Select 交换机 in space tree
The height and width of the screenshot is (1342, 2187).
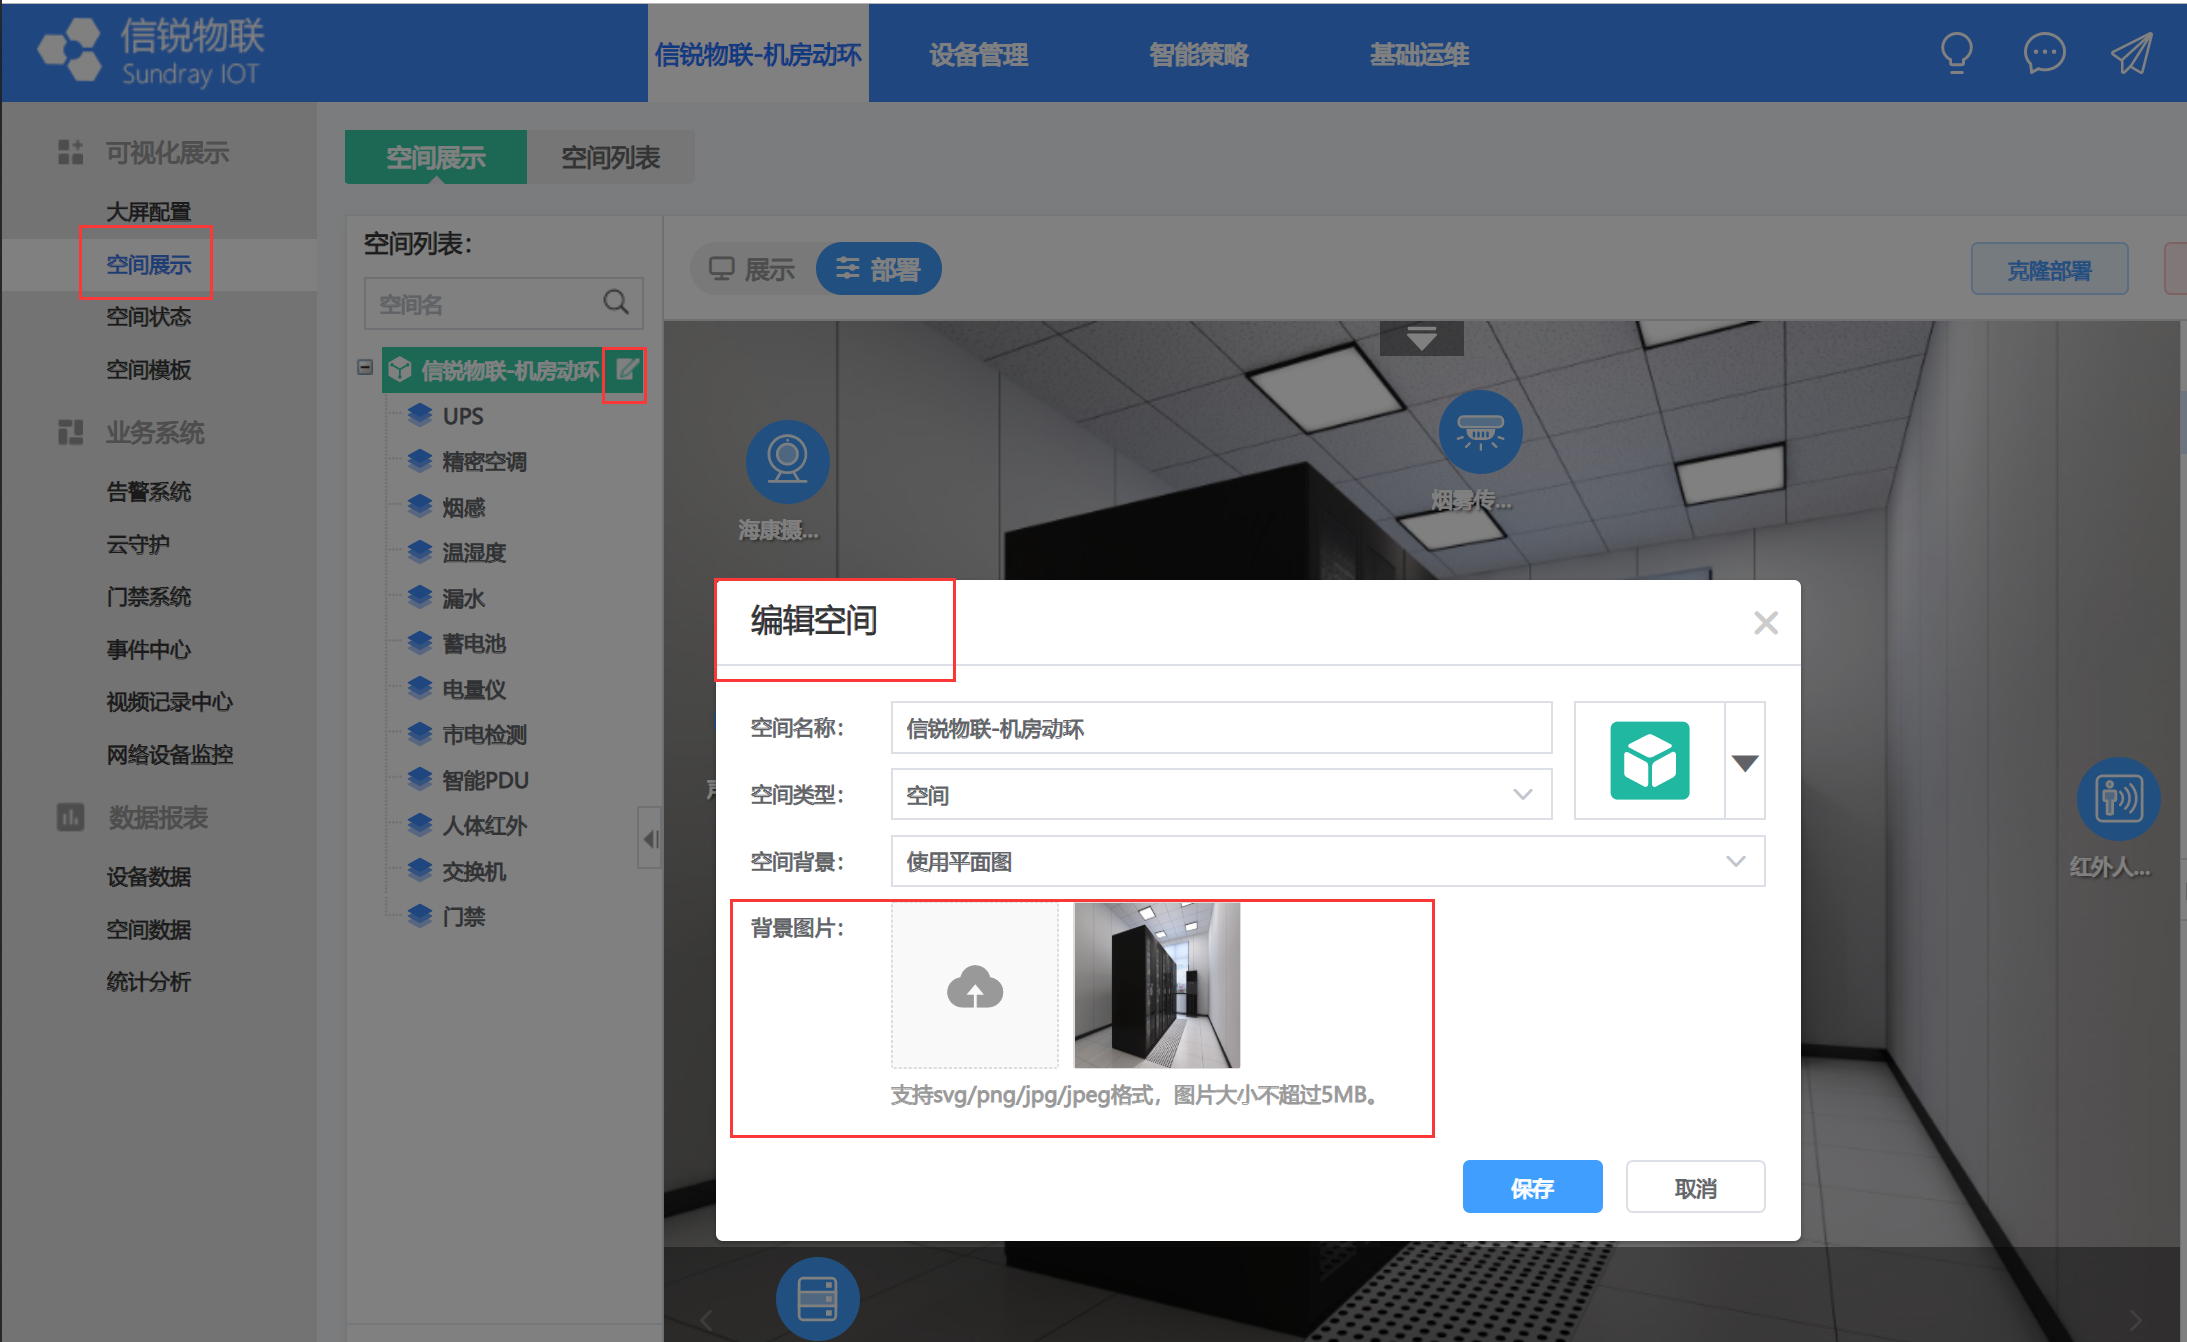point(474,871)
